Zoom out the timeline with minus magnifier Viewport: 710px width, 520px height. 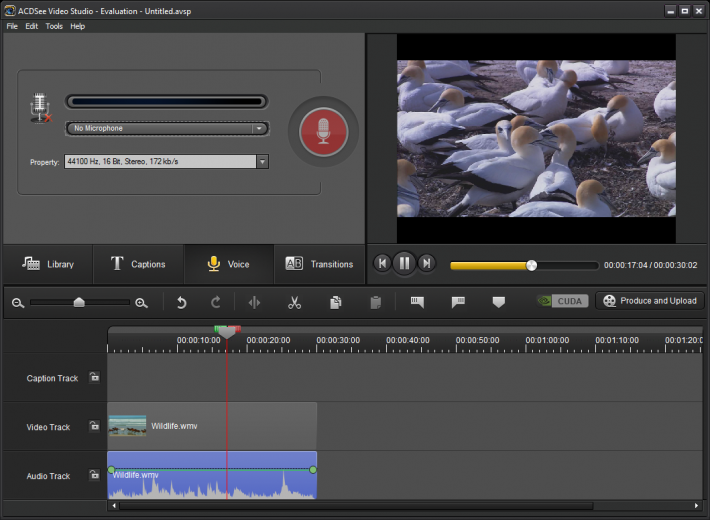point(18,303)
